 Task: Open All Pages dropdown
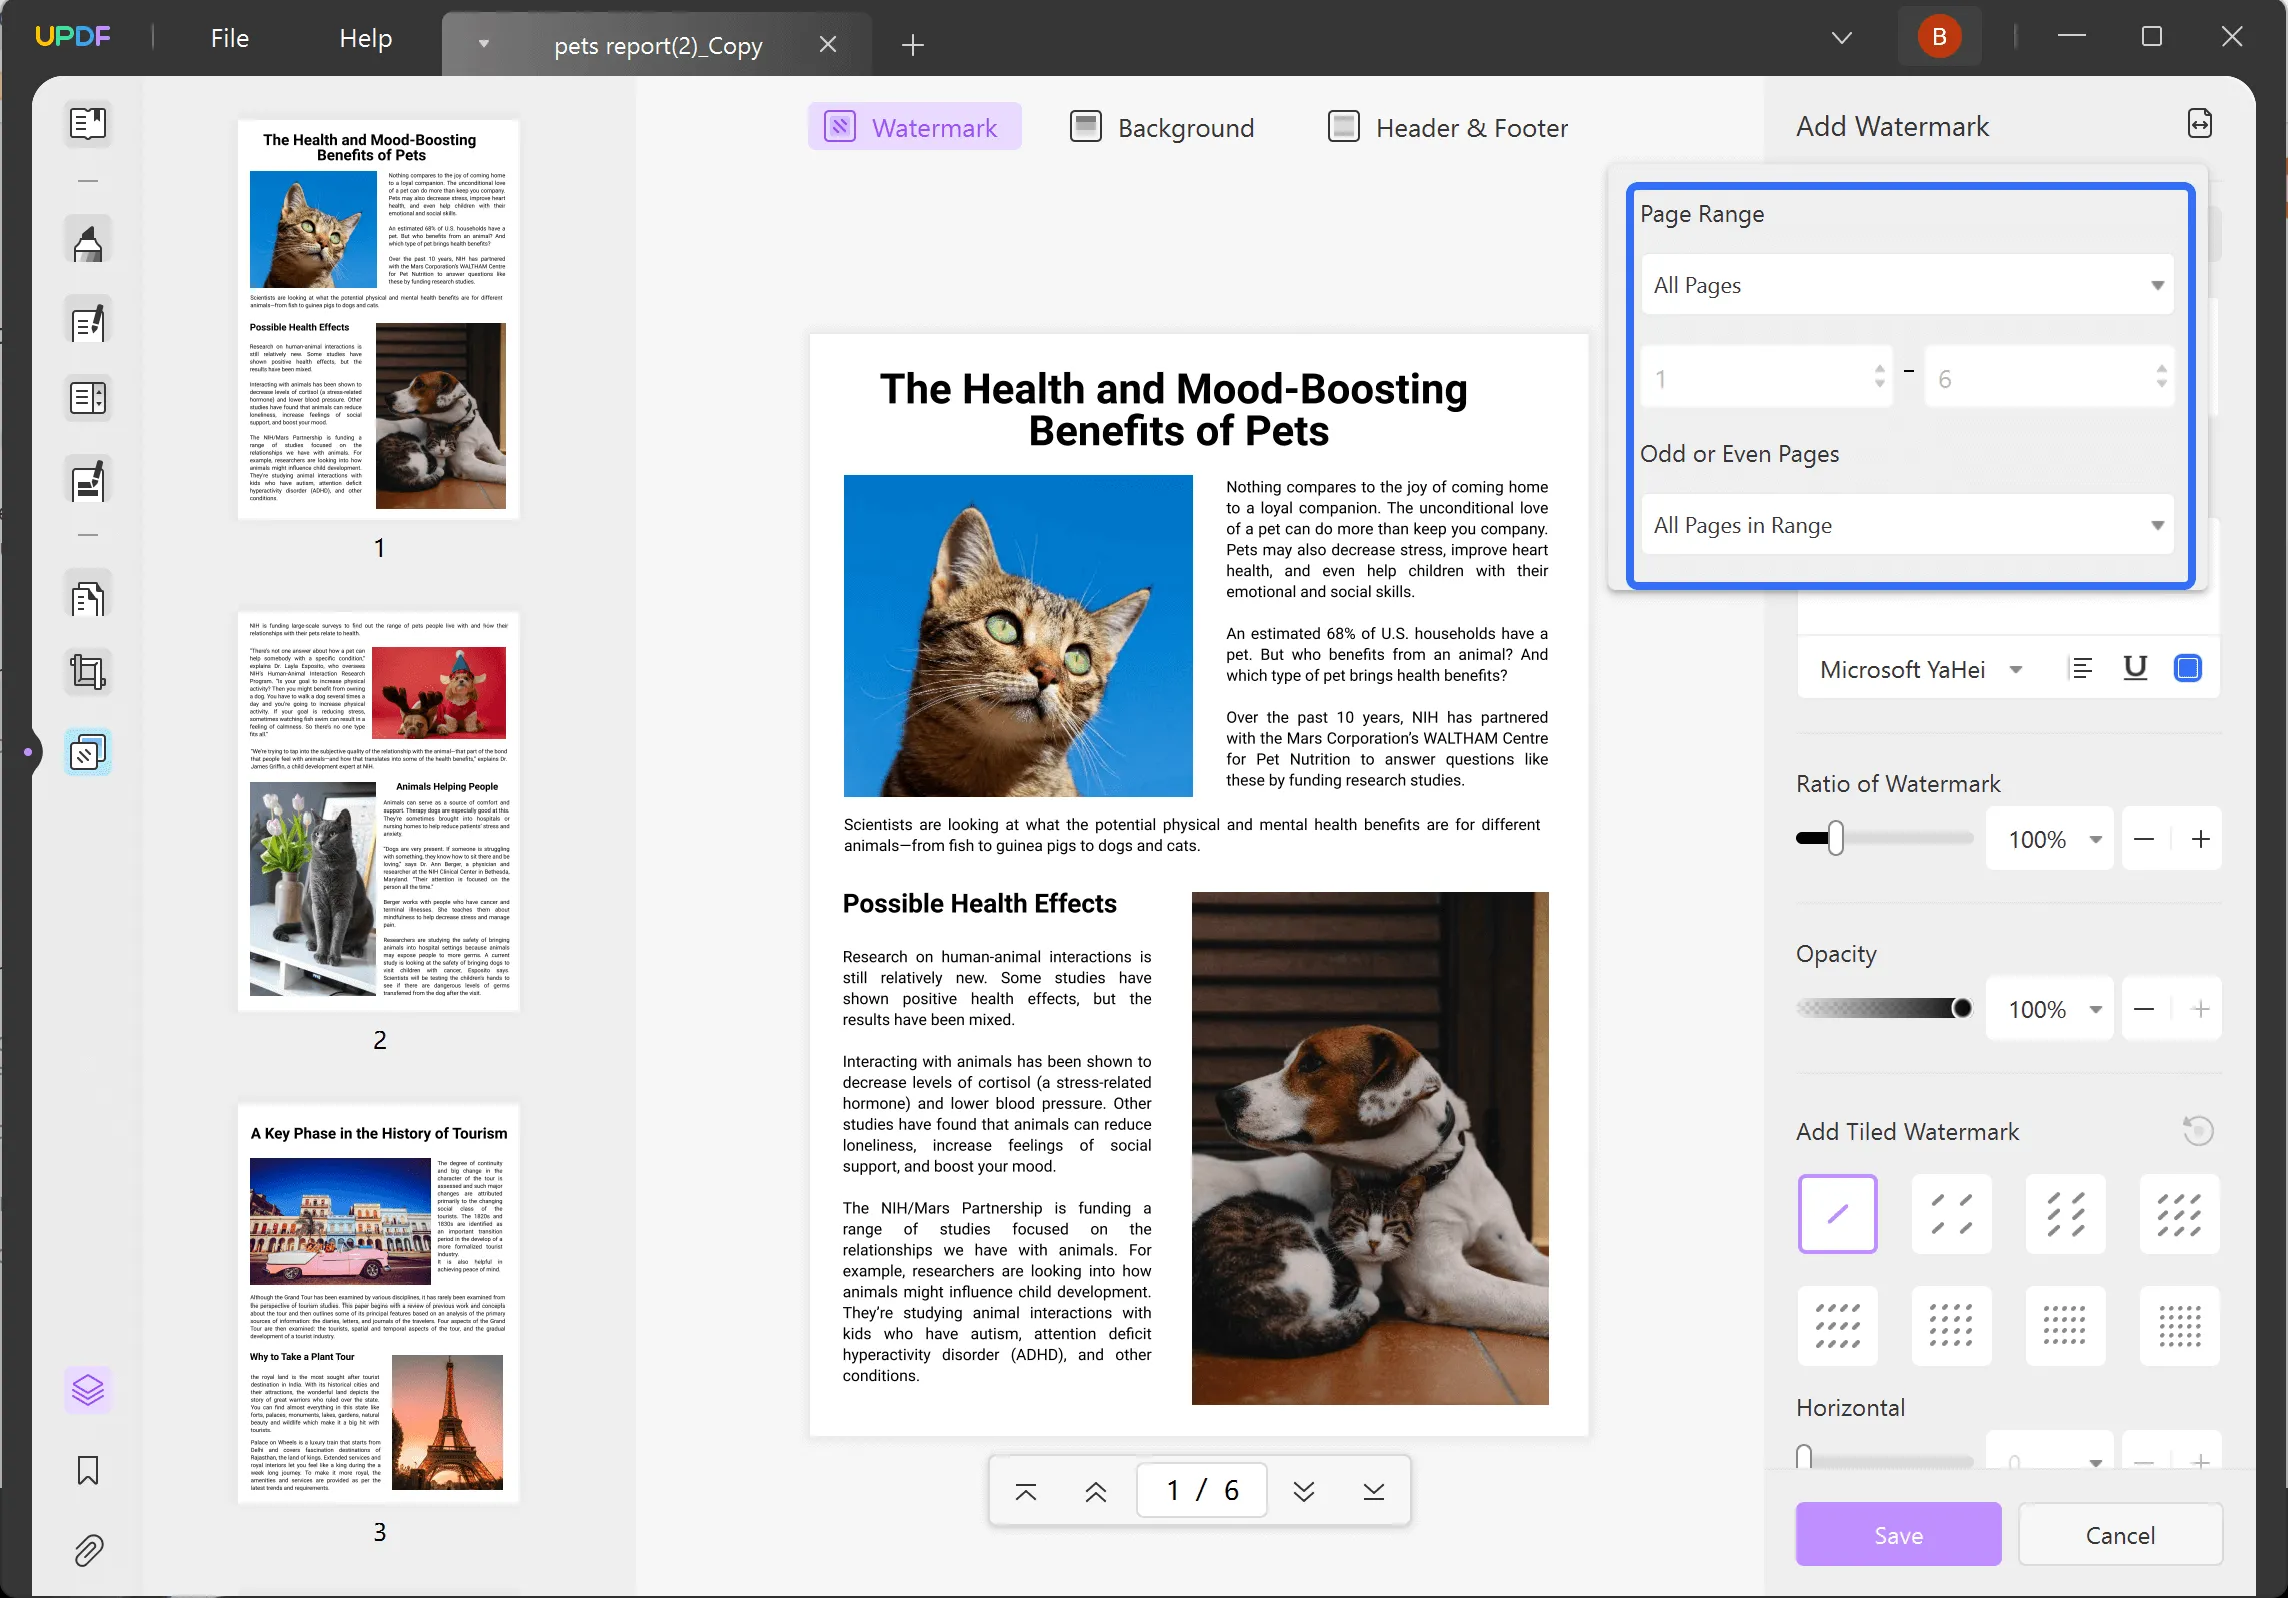[x=1907, y=283]
